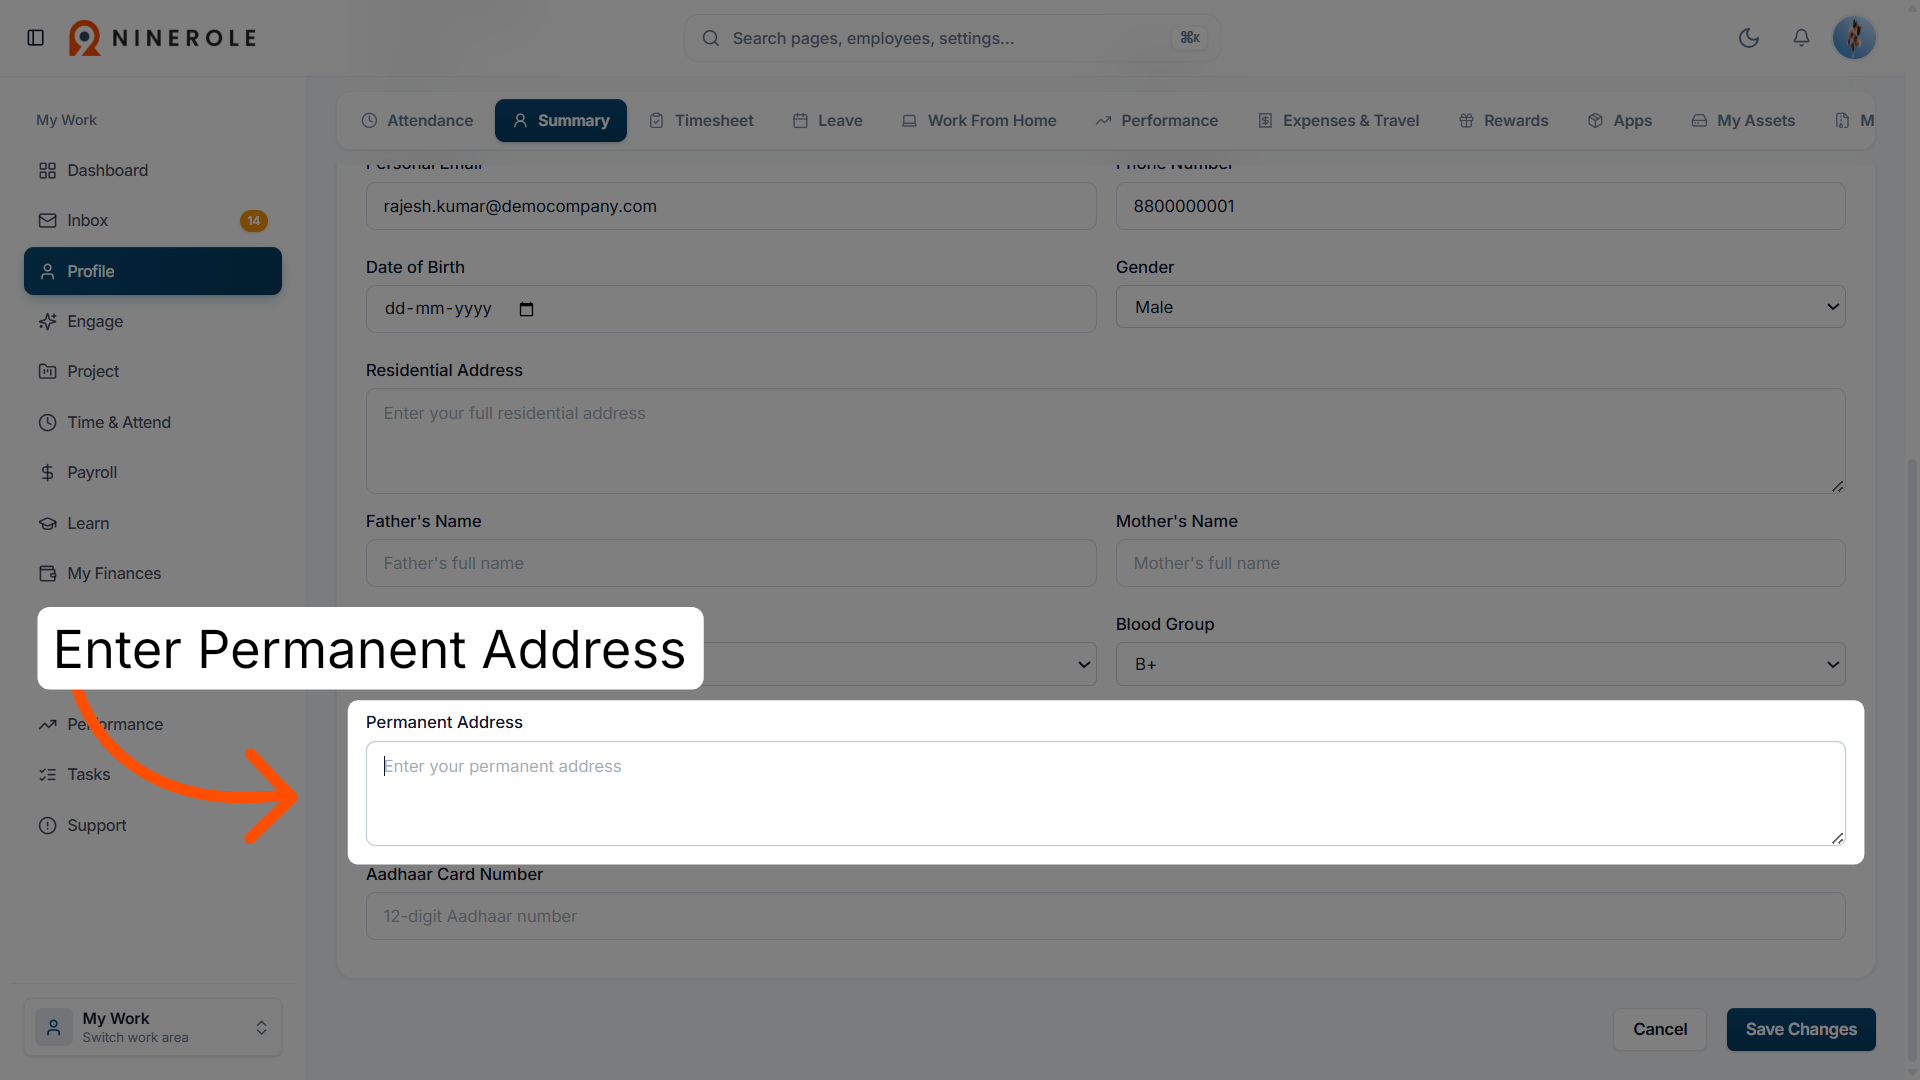
Task: Switch to Timesheet tab
Action: pyautogui.click(x=701, y=120)
